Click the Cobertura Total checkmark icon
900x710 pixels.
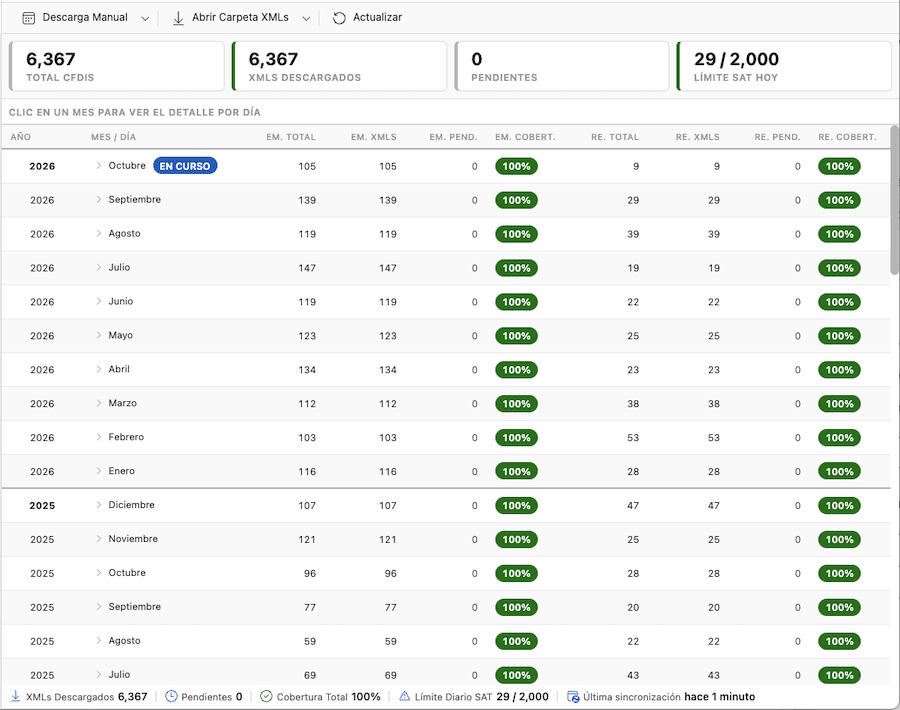point(266,696)
